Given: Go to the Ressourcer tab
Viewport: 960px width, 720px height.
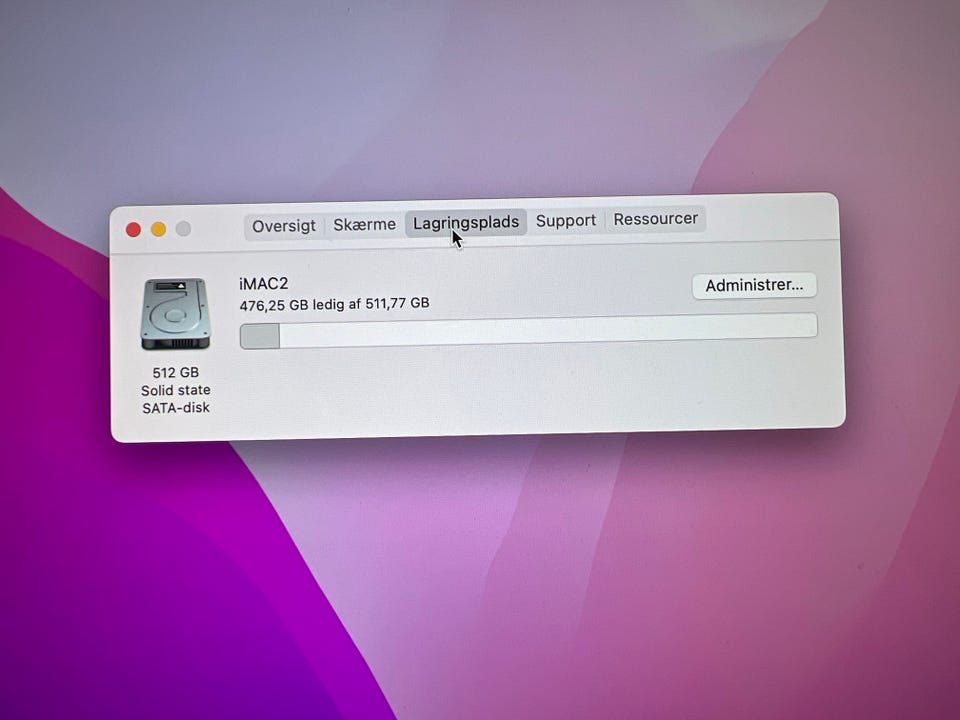Looking at the screenshot, I should [656, 219].
